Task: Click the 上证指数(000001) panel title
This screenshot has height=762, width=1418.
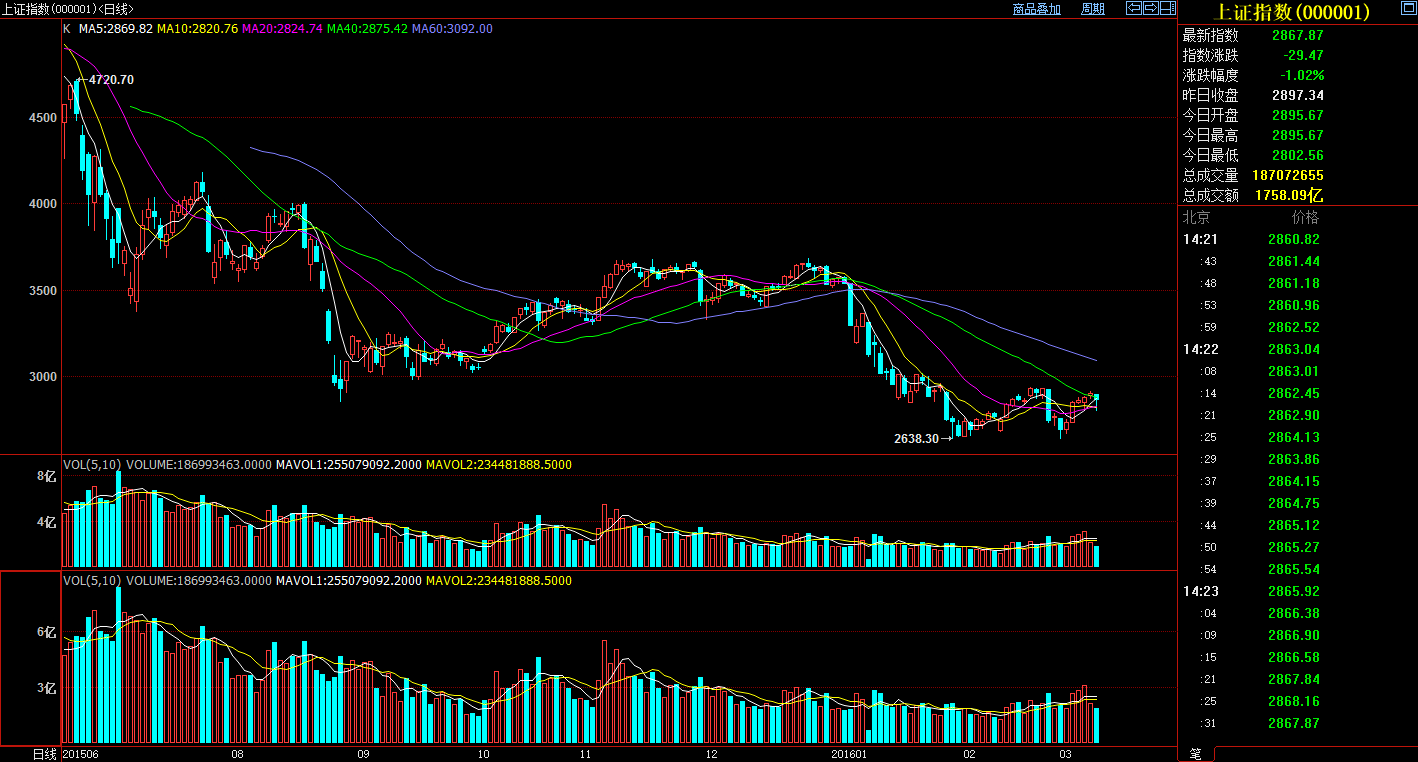Action: [1290, 12]
